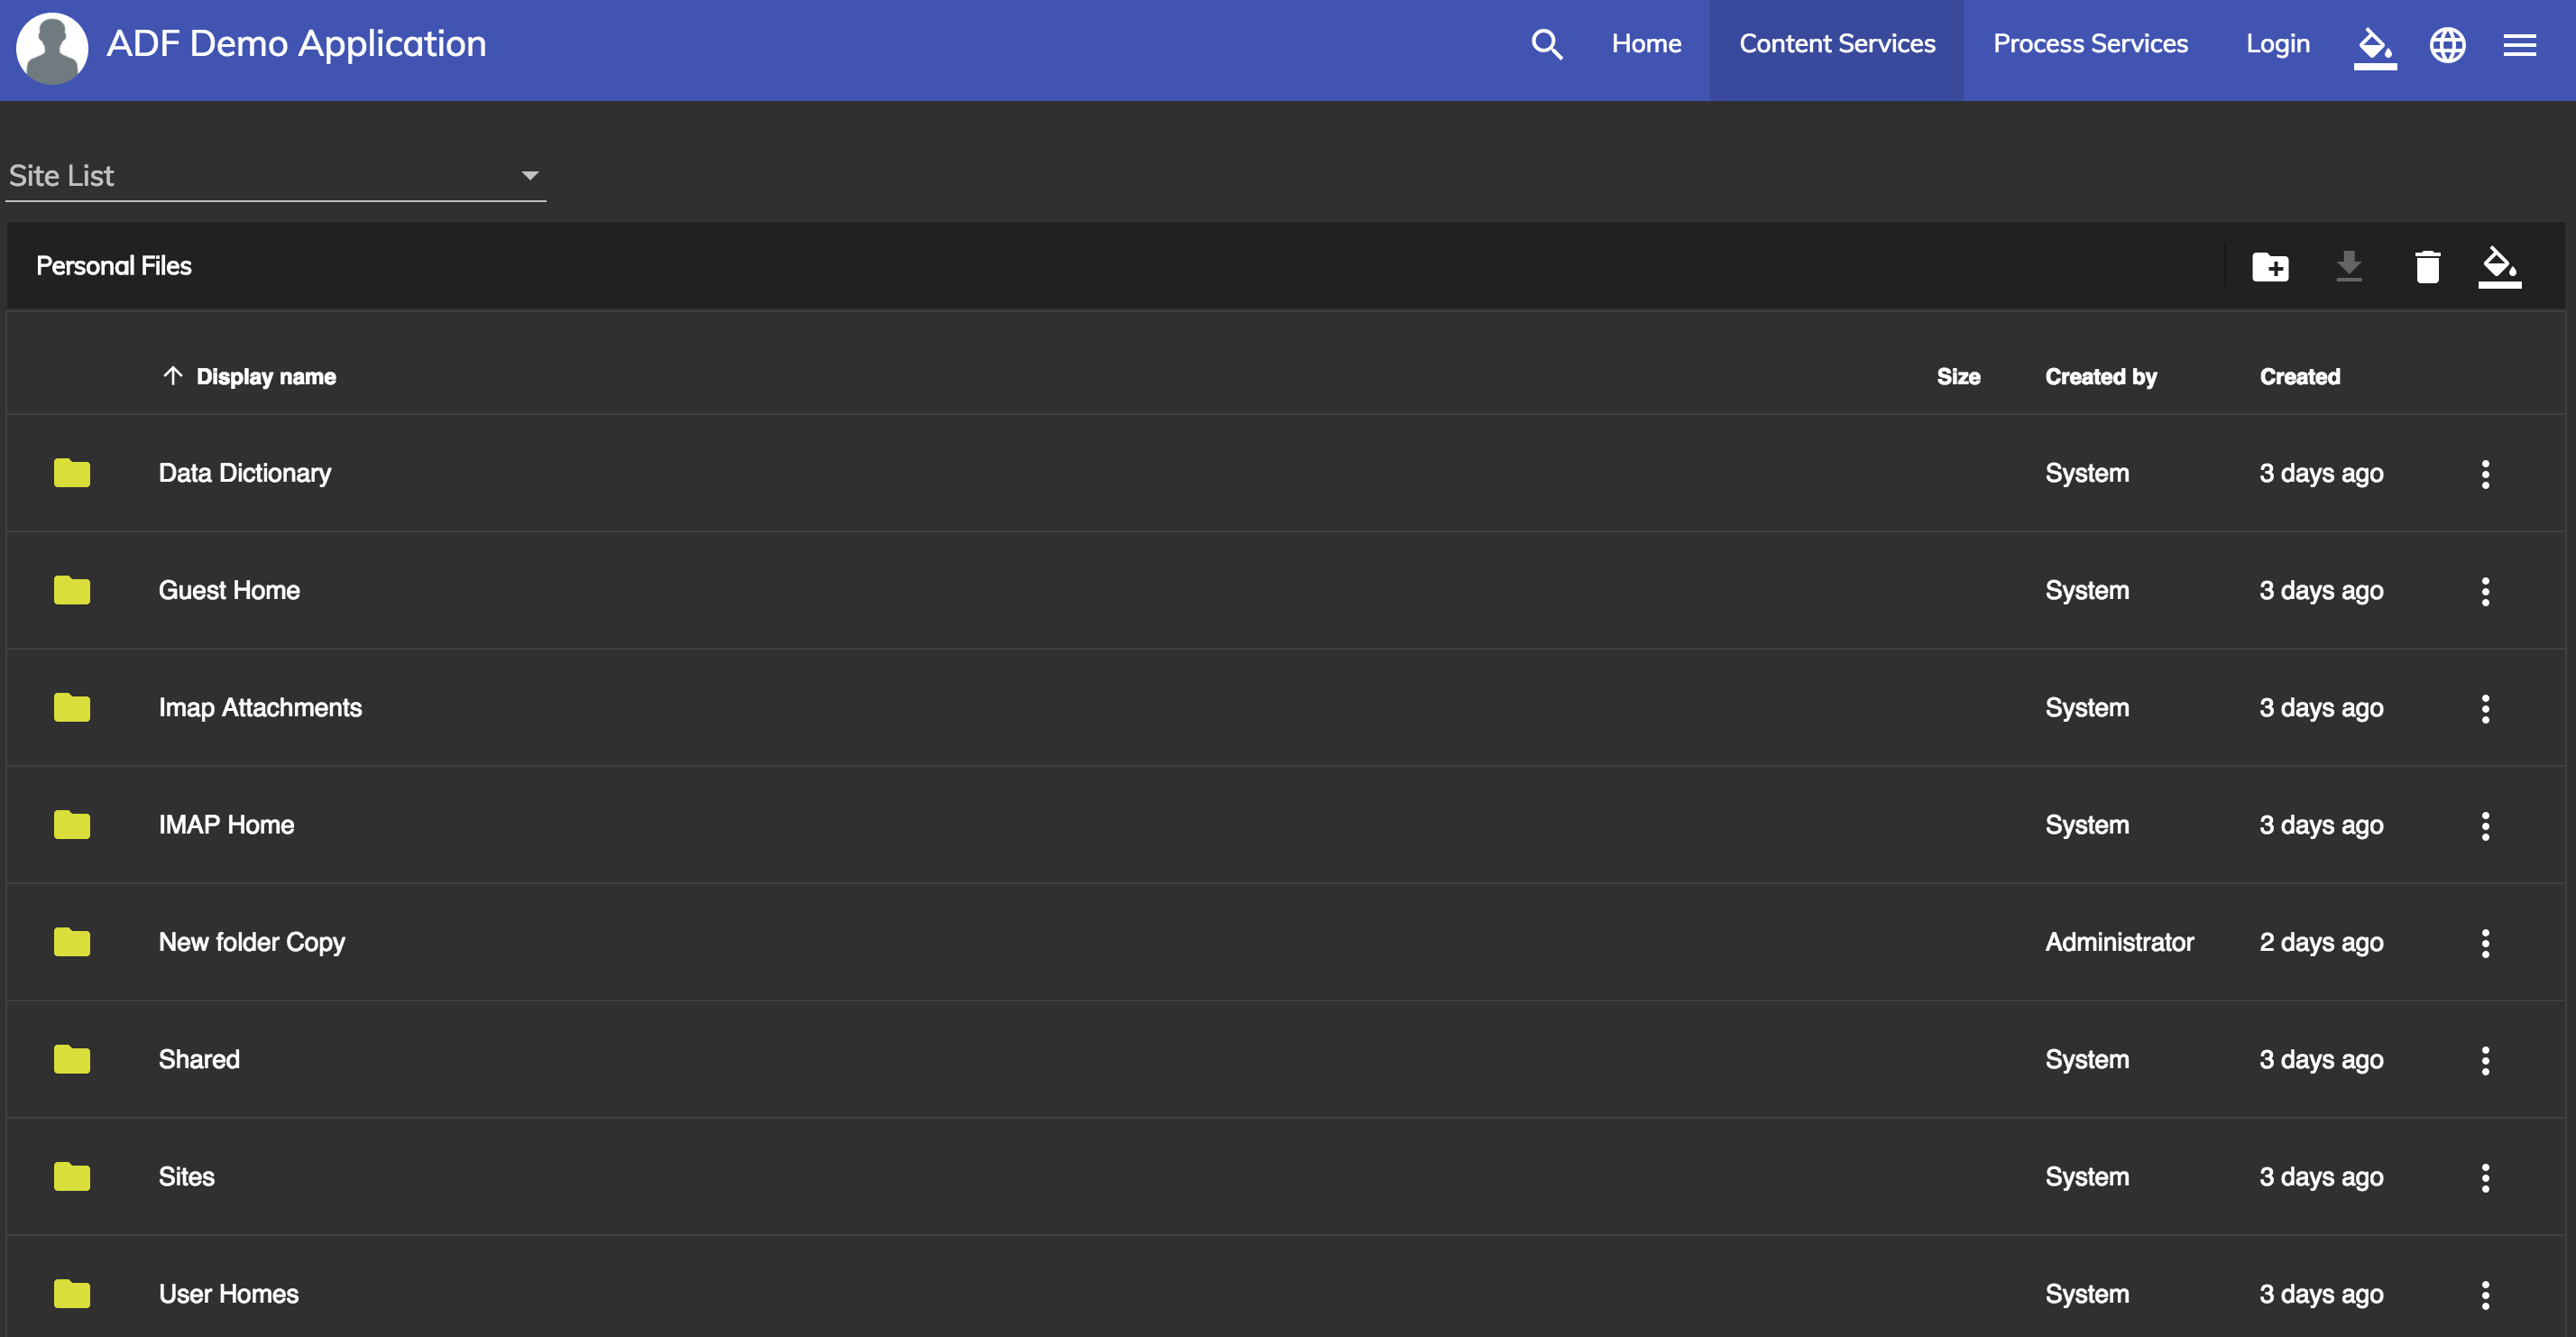Viewport: 2576px width, 1337px height.
Task: Click System creator for Shared row
Action: 2087,1059
